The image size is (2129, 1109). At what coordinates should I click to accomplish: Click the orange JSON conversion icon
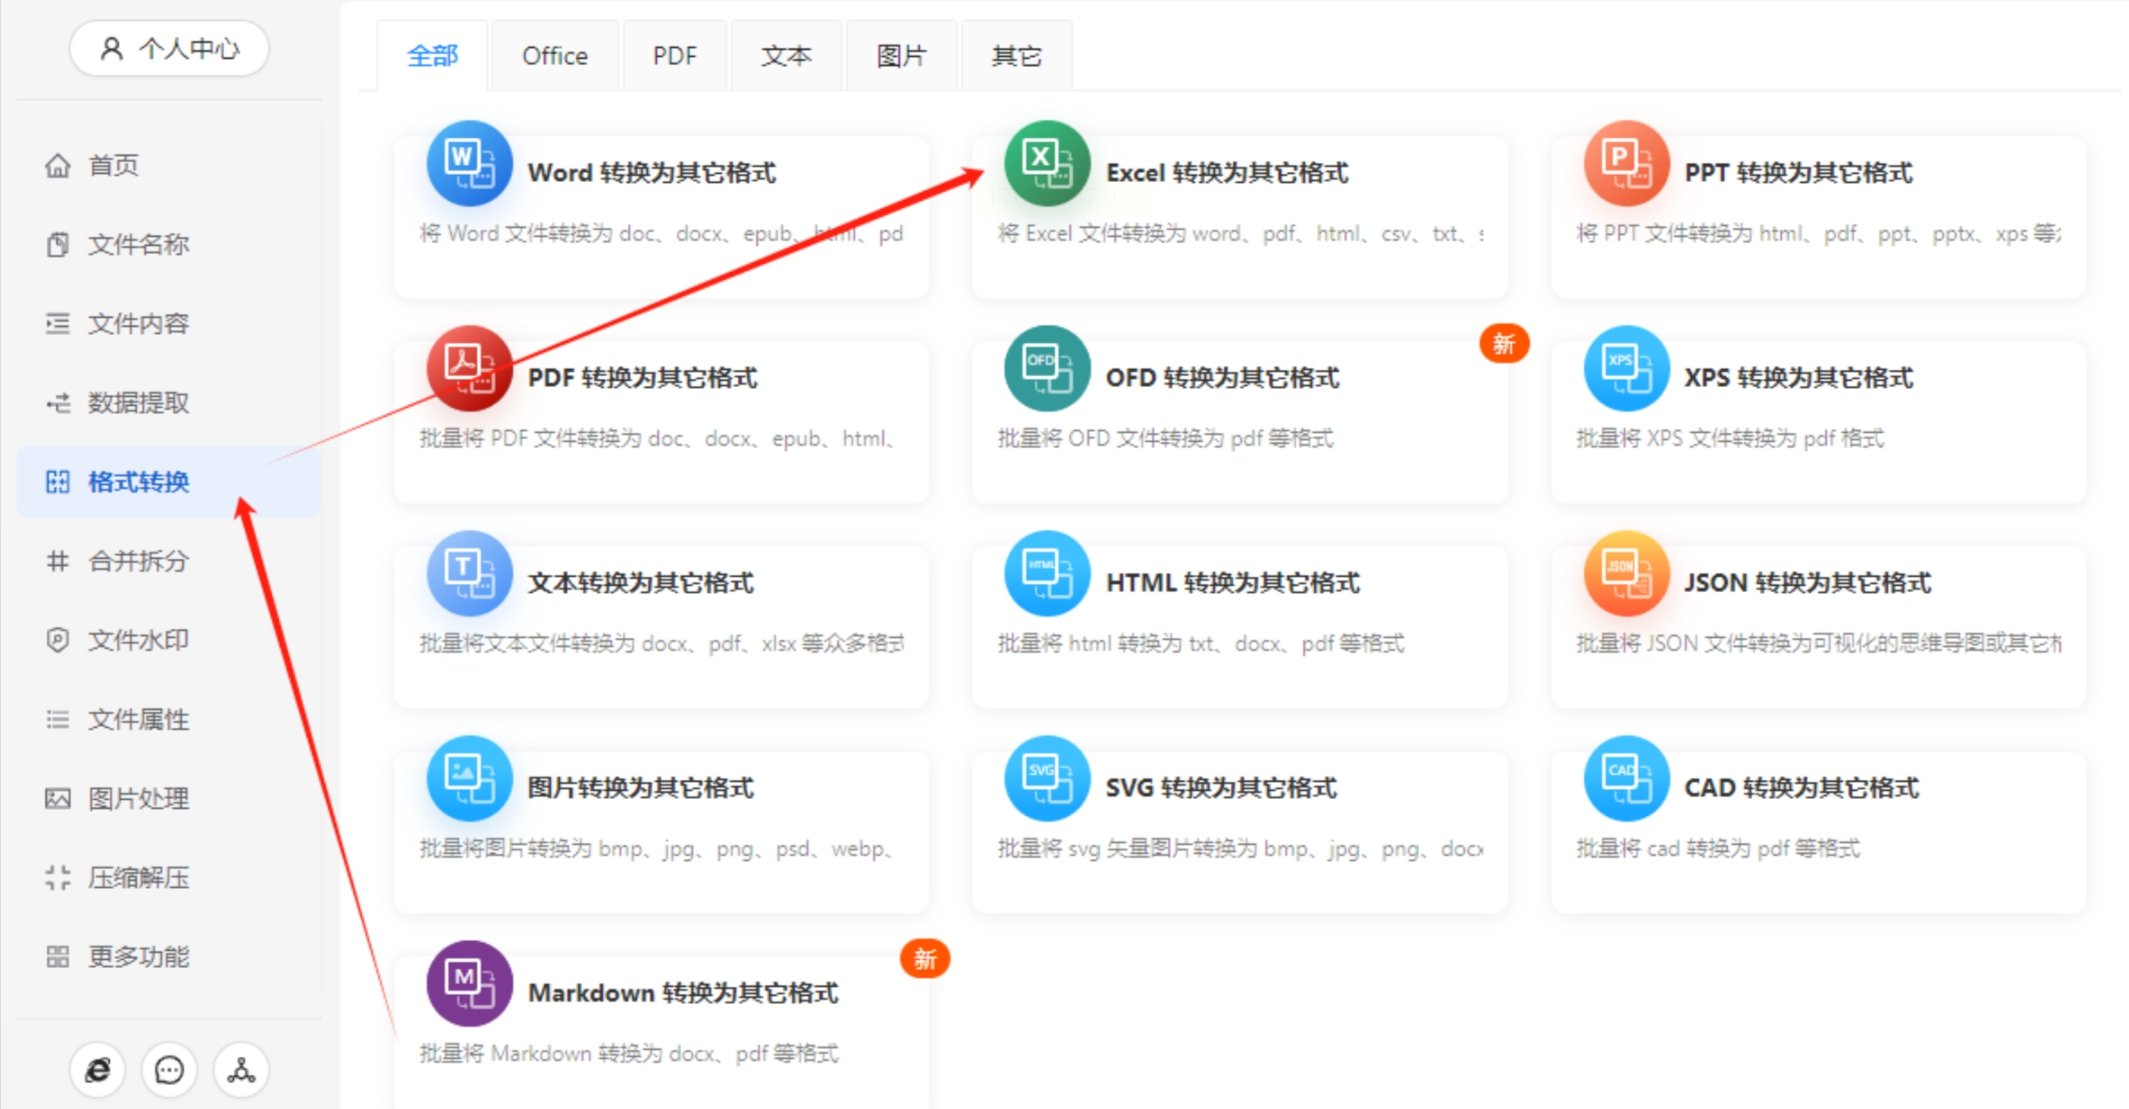click(x=1626, y=574)
